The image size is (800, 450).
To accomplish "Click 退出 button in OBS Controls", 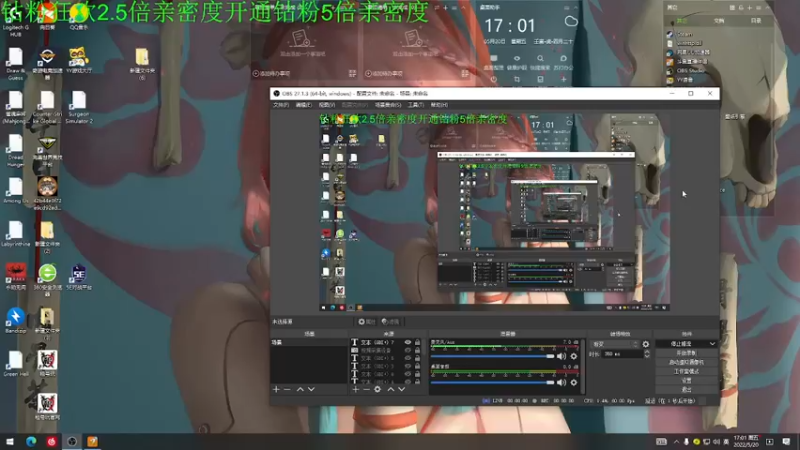I will pos(686,389).
